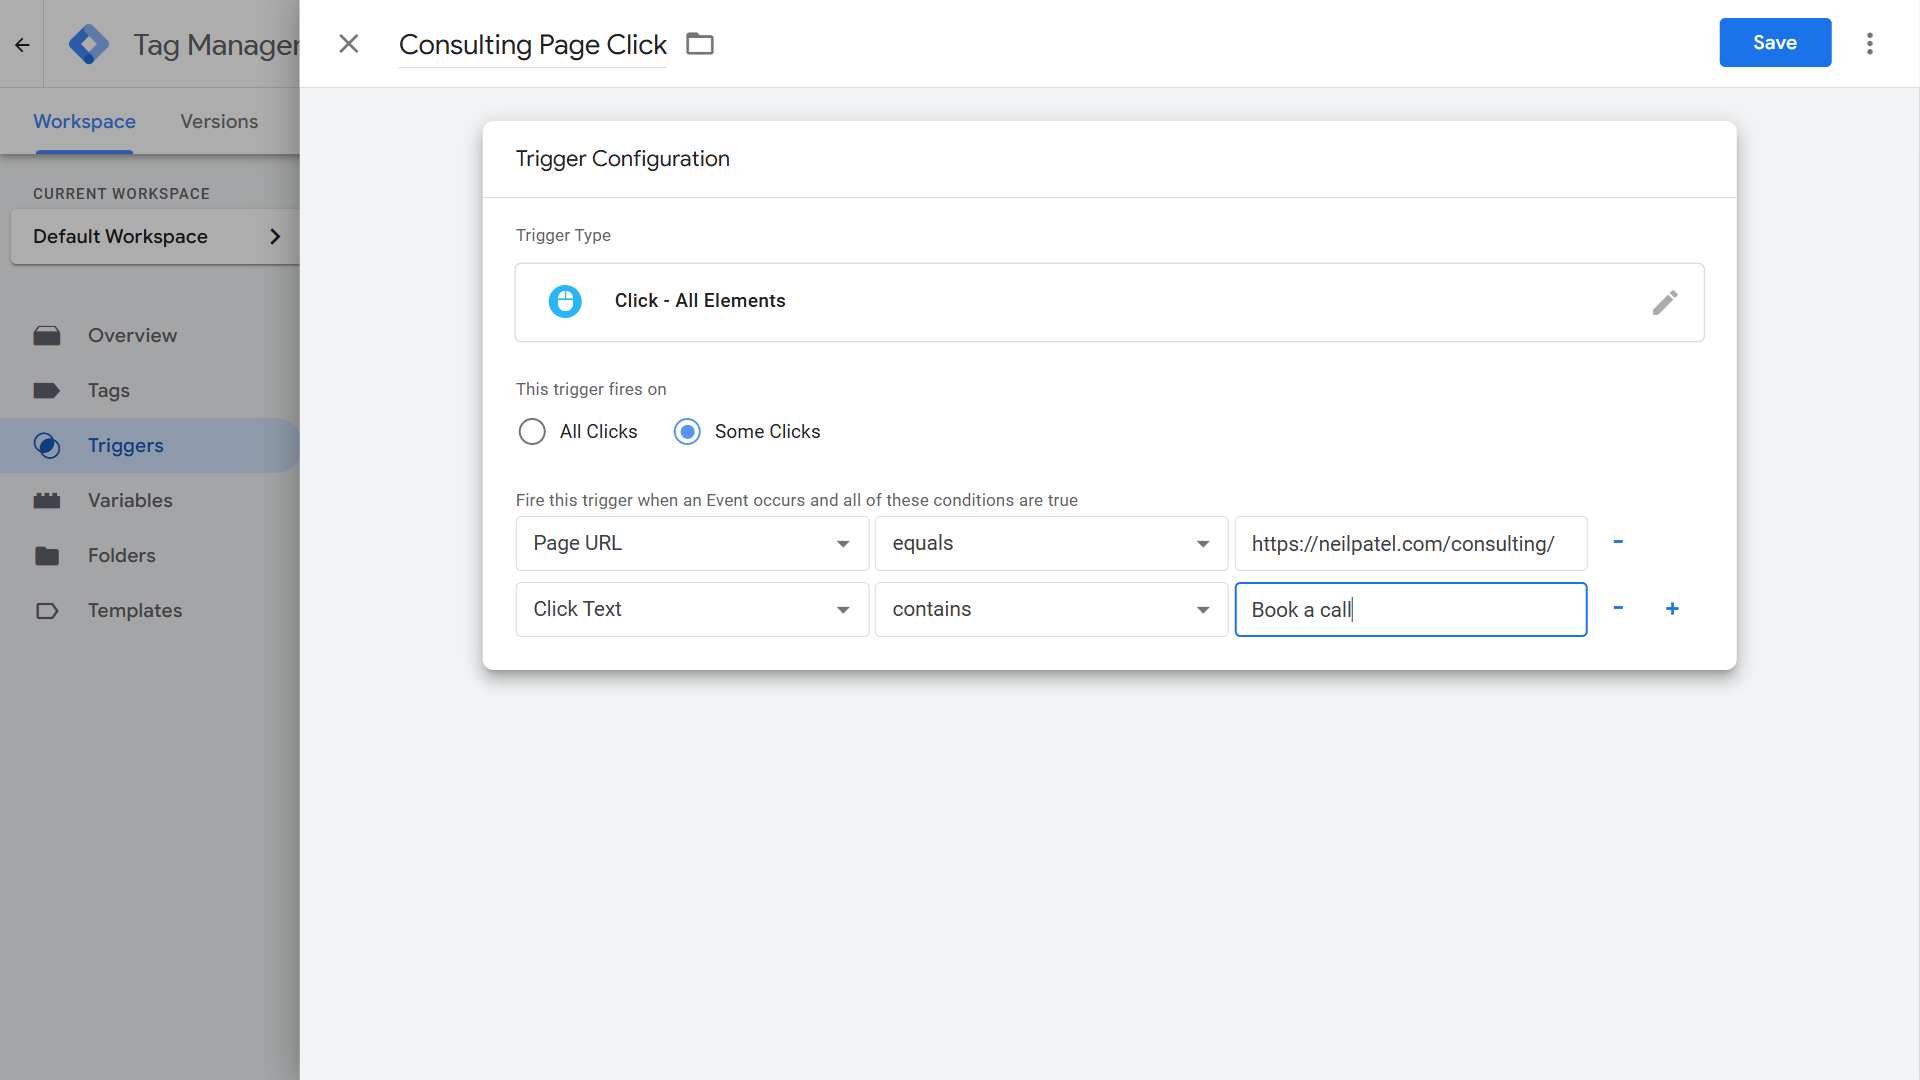
Task: Click the Templates outline icon in sidebar
Action: click(47, 611)
